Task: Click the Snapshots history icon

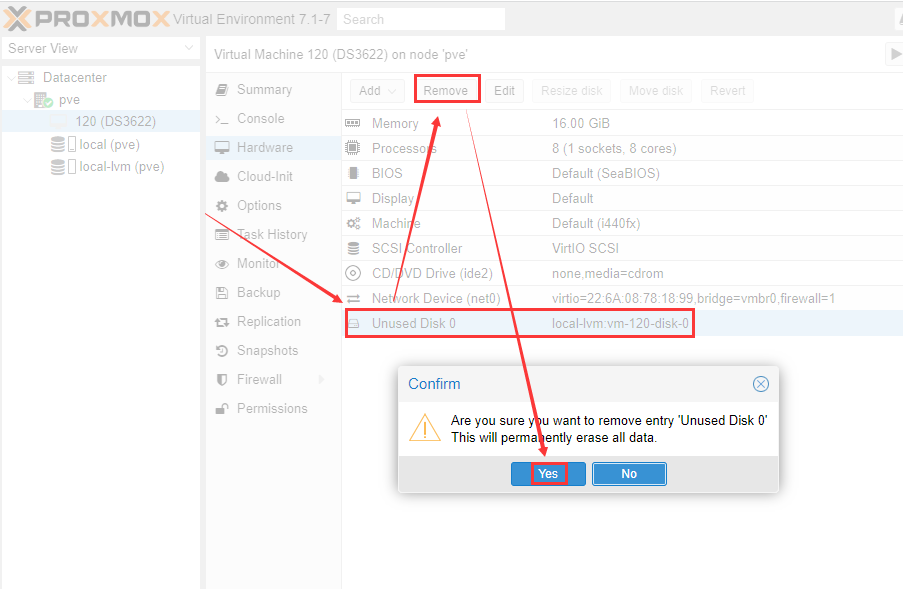Action: (222, 350)
